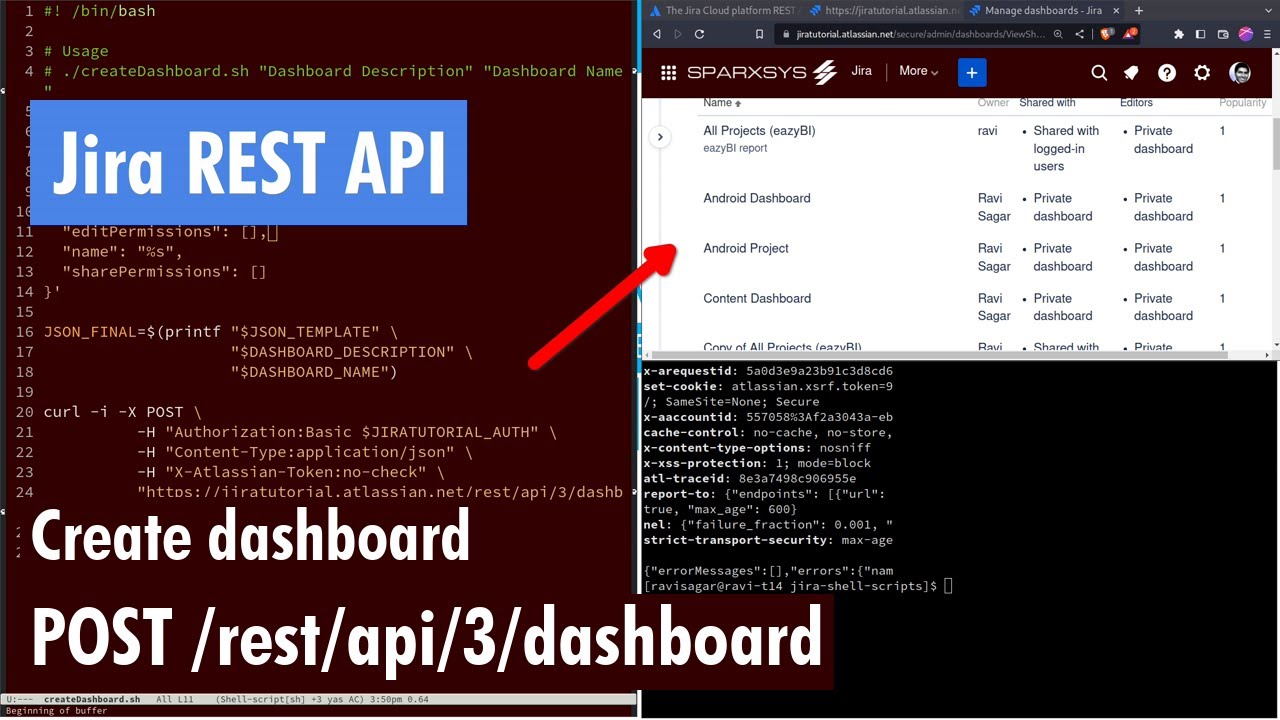The height and width of the screenshot is (720, 1280).
Task: Click the zoom icon in address bar
Action: (x=1058, y=34)
